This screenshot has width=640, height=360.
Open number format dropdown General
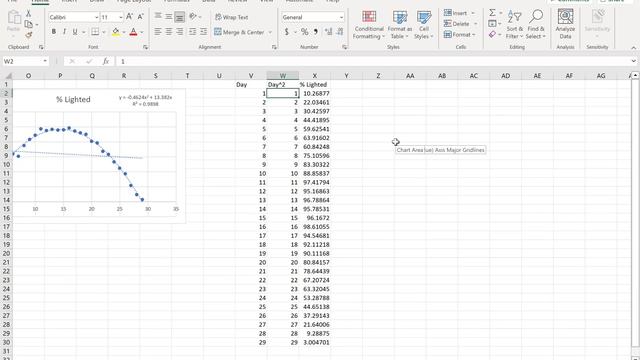pyautogui.click(x=341, y=17)
